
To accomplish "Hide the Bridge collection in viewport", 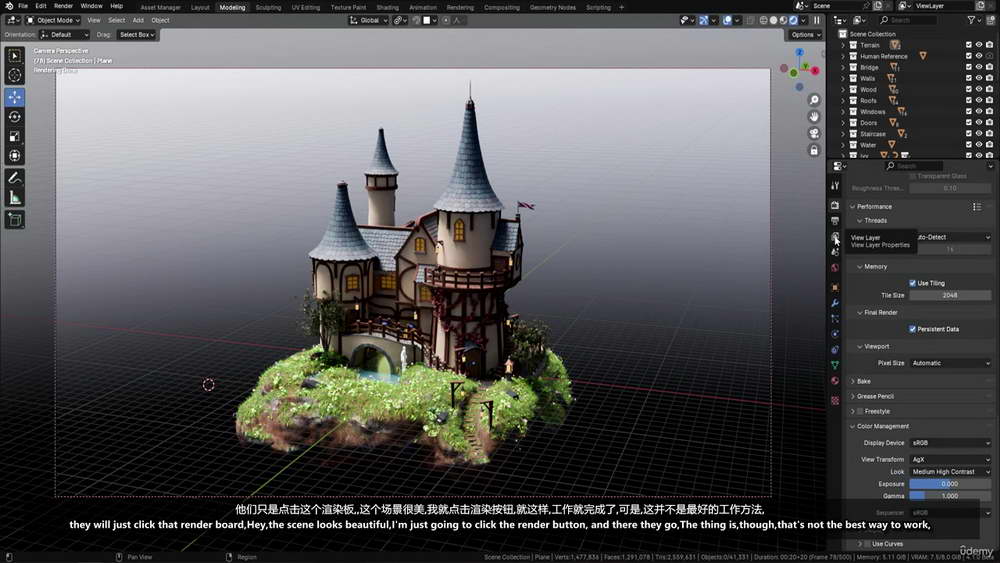I will pyautogui.click(x=979, y=67).
